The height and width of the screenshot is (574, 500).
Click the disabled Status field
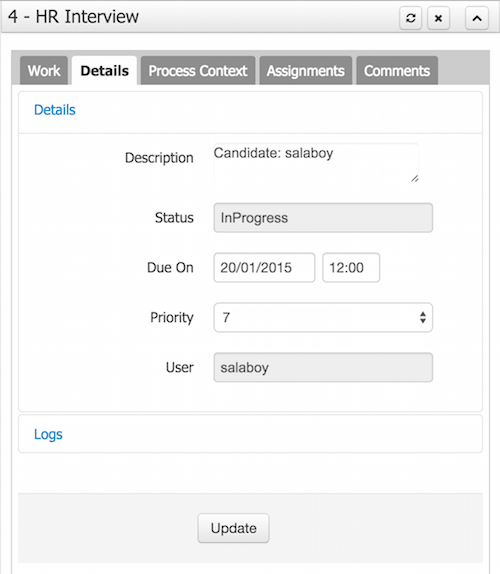tap(323, 218)
